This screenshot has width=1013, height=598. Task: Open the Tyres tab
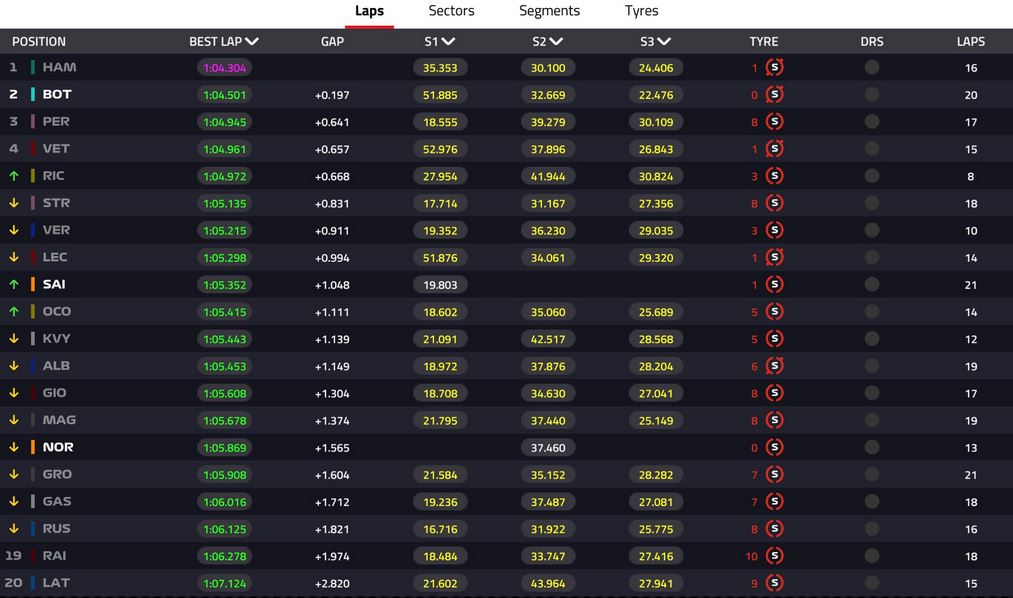pos(641,11)
